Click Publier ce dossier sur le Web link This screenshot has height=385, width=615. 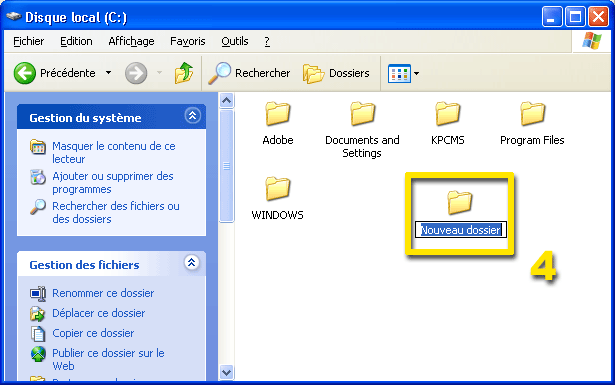(x=108, y=359)
